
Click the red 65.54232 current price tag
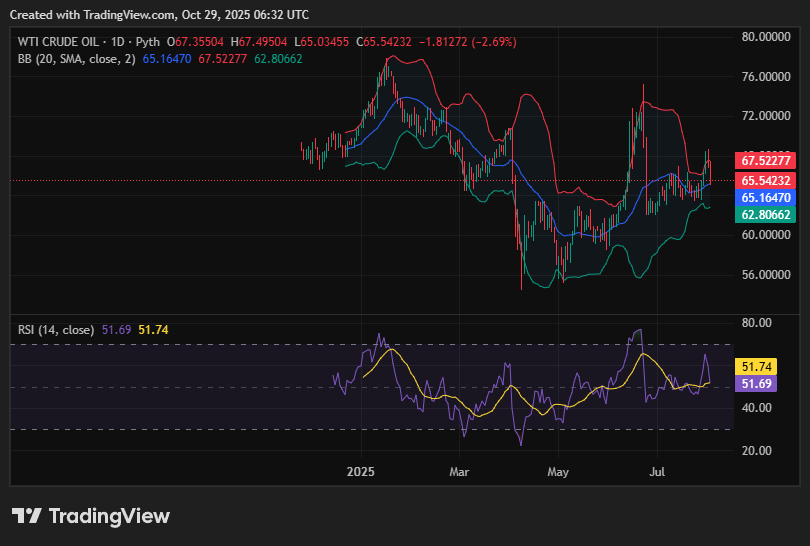(x=766, y=180)
